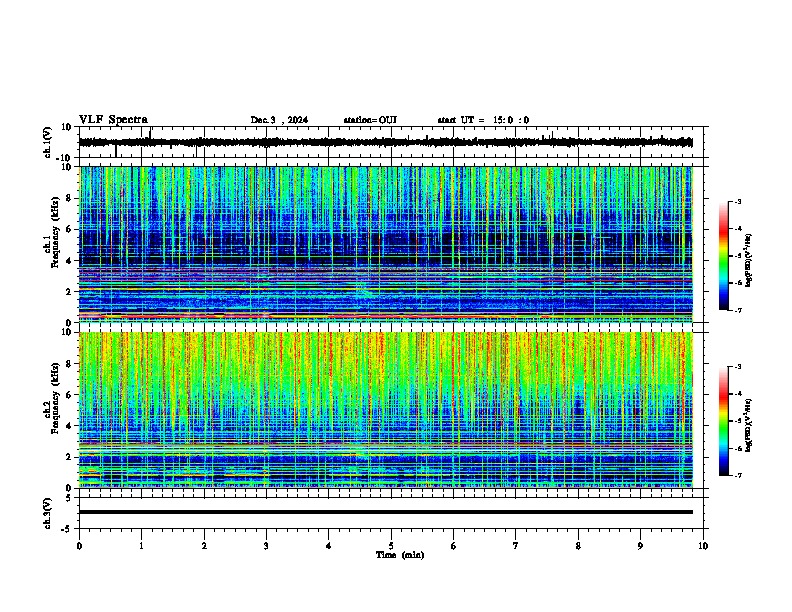Click the flat black ch.3 signal trace
This screenshot has width=792, height=612.
(386, 512)
